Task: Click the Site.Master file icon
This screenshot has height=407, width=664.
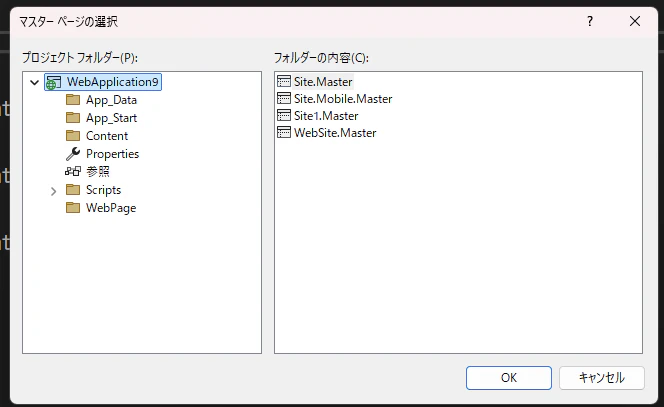Action: coord(284,81)
